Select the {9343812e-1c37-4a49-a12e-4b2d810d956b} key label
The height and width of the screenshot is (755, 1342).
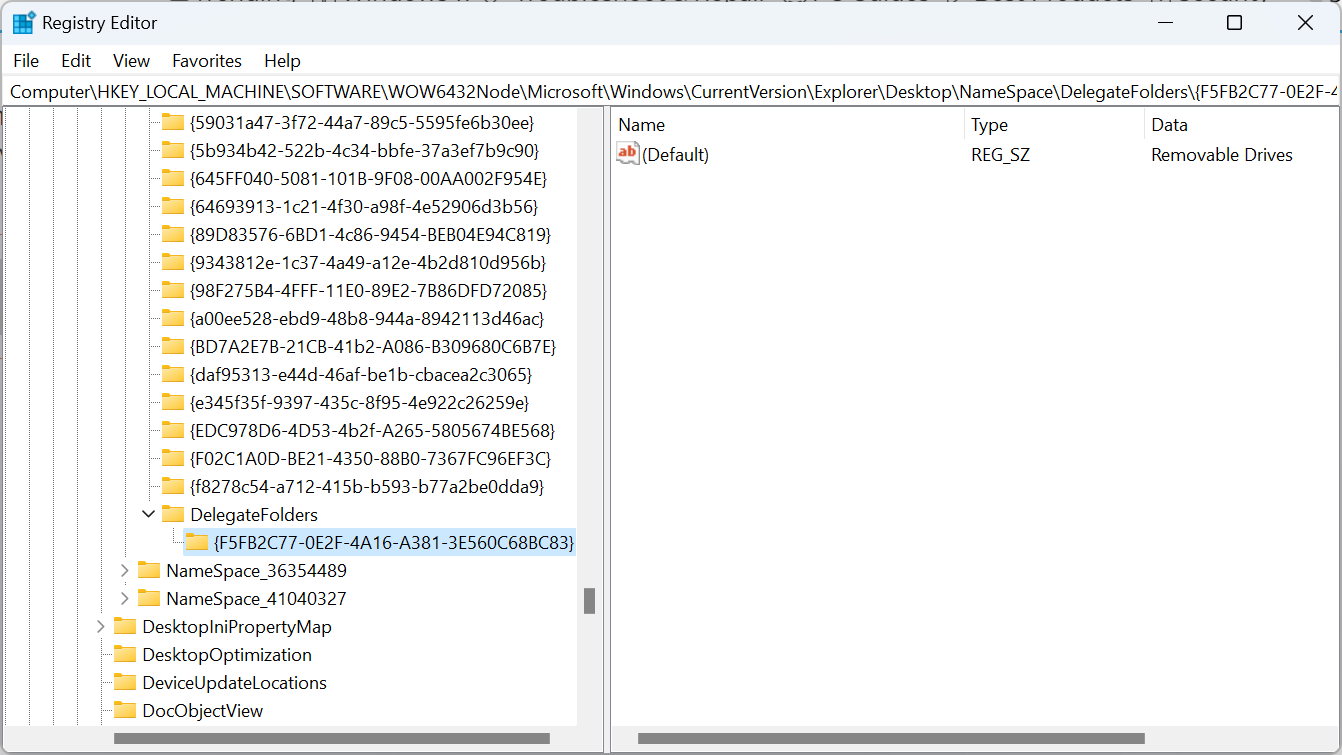tap(368, 263)
